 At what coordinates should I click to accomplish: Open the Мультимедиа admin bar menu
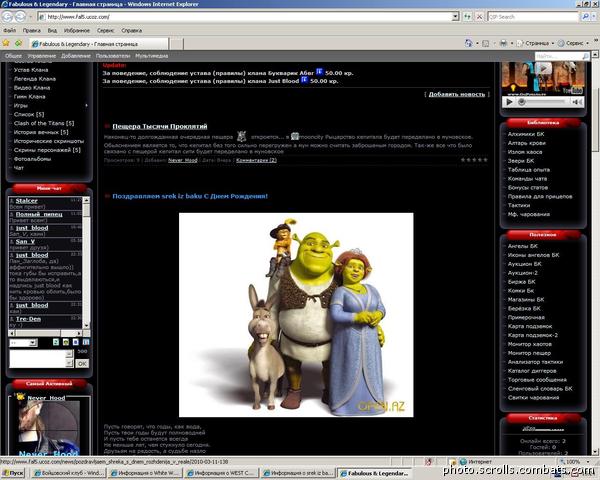point(152,56)
